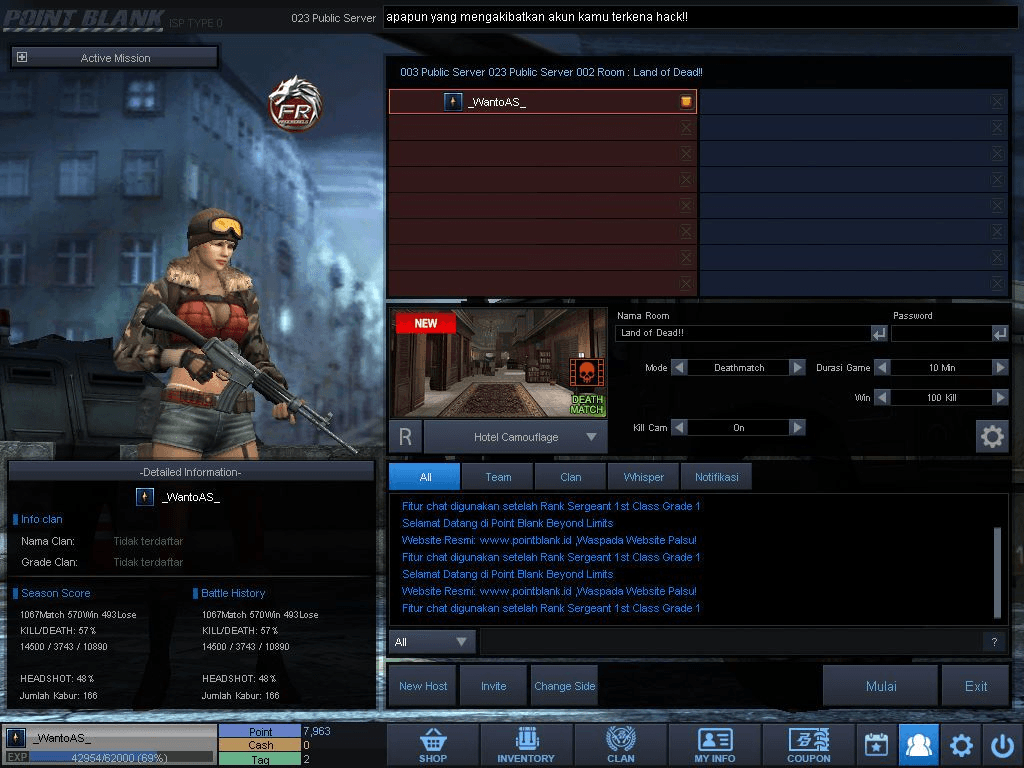Click the chat help question mark
This screenshot has width=1024, height=768.
pos(994,642)
